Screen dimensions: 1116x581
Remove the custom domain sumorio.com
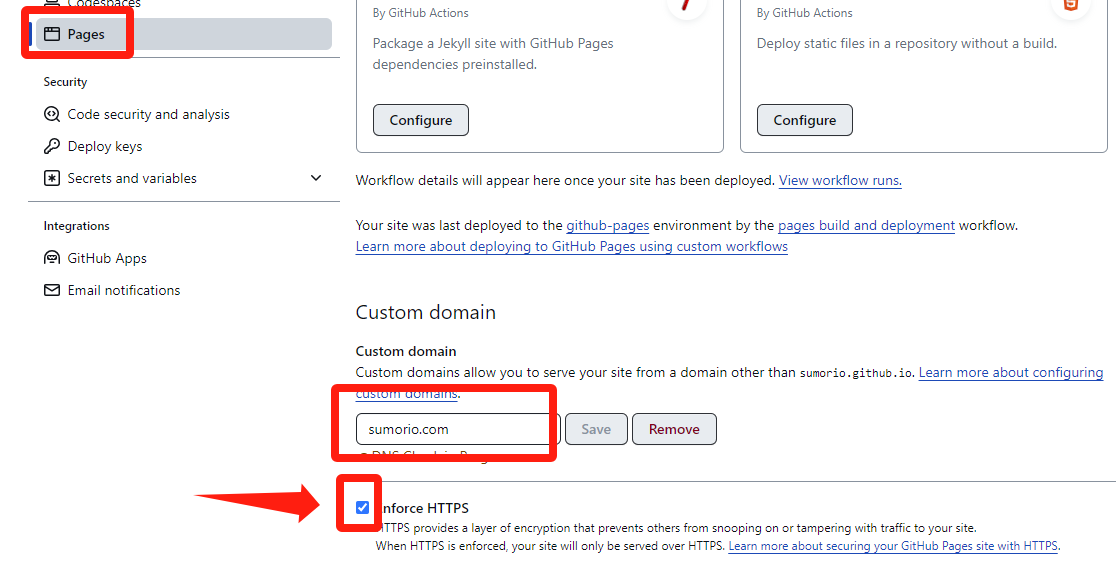point(674,429)
